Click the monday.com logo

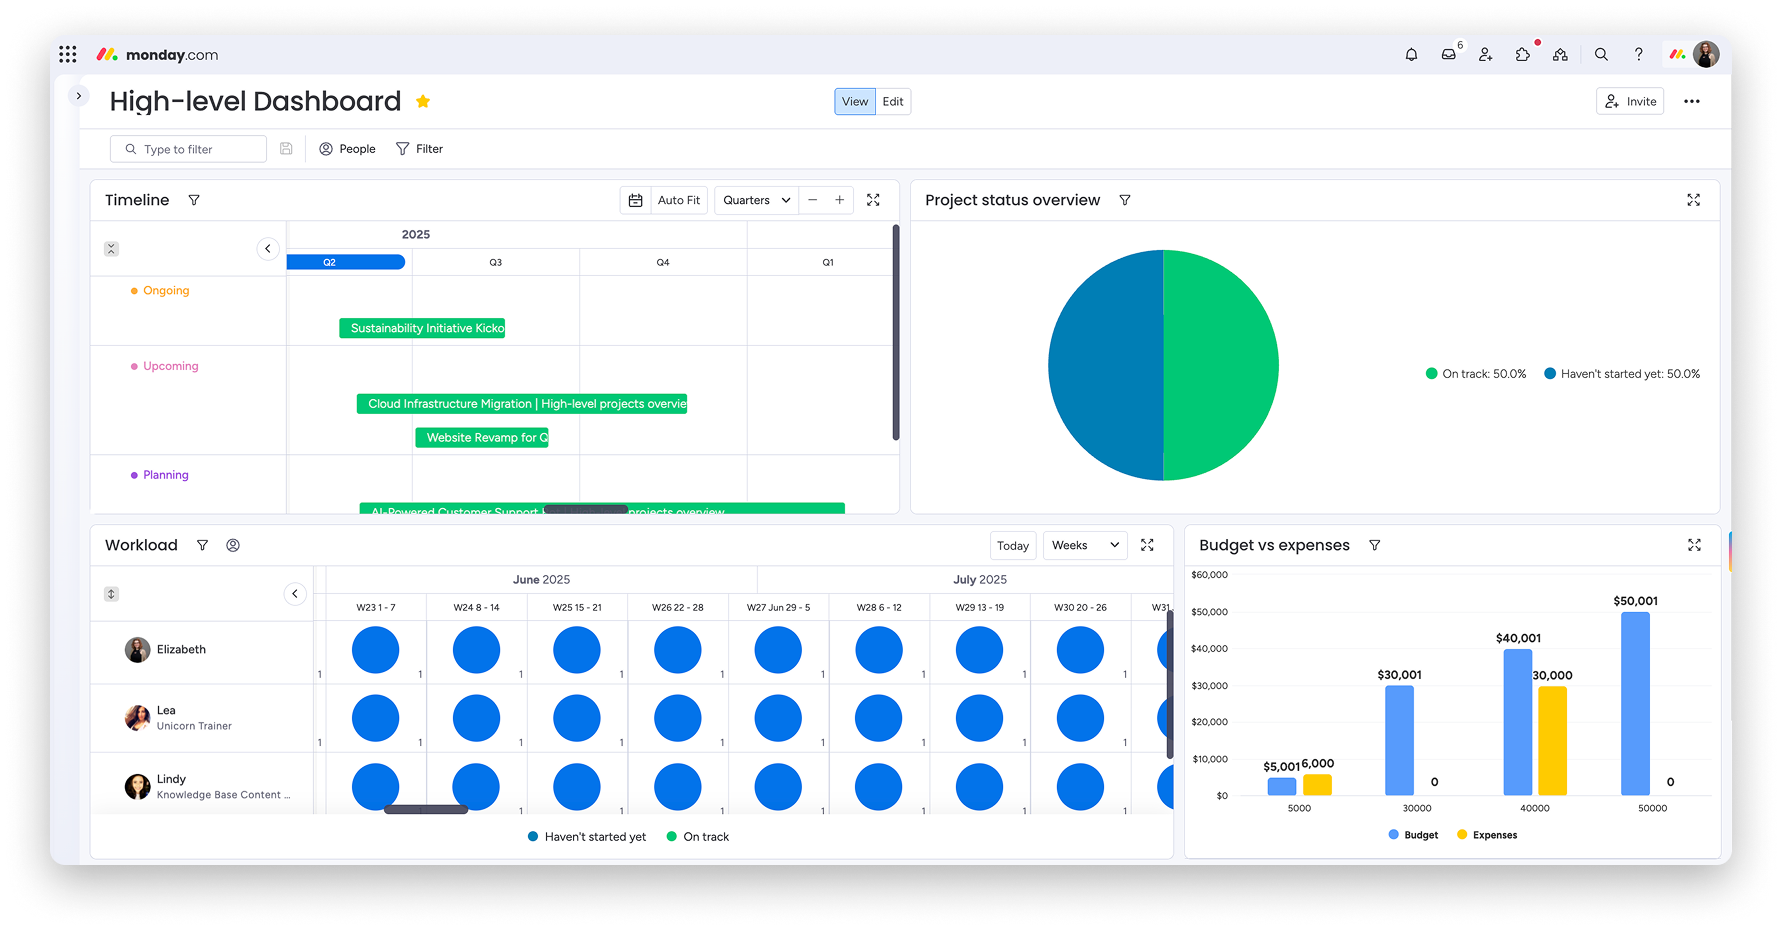coord(157,54)
